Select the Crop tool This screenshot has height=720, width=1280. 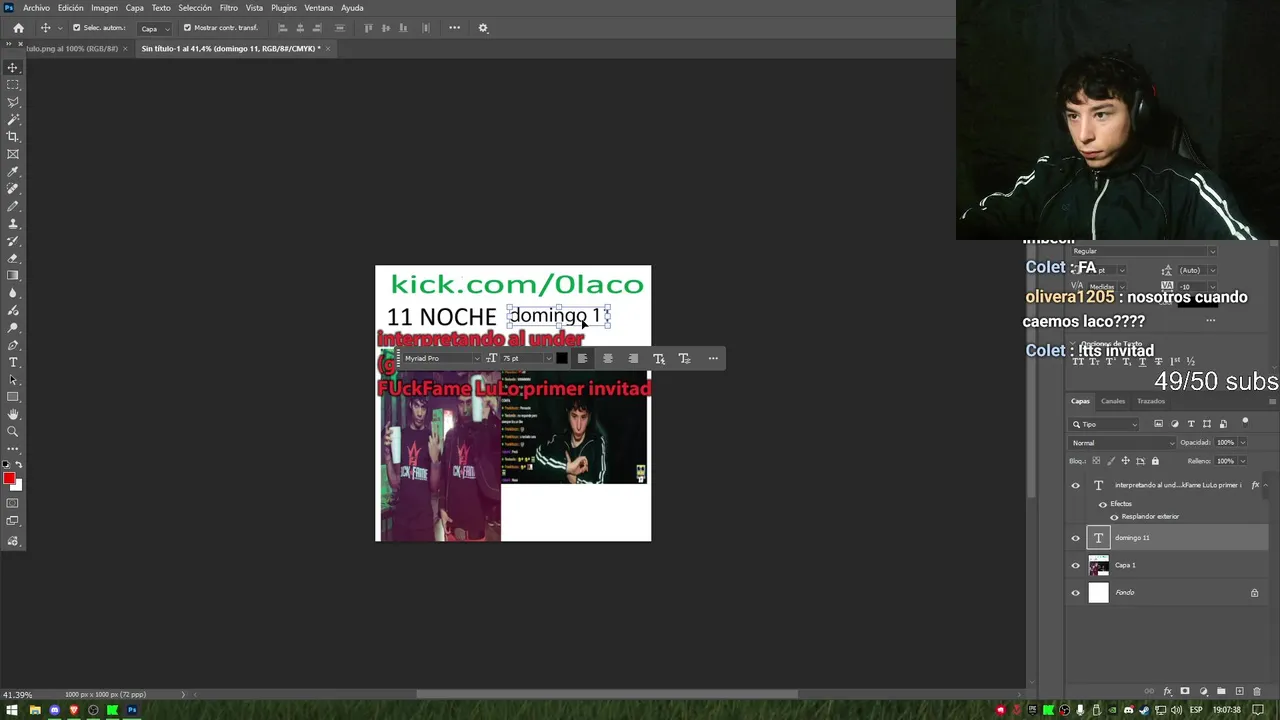pos(13,136)
